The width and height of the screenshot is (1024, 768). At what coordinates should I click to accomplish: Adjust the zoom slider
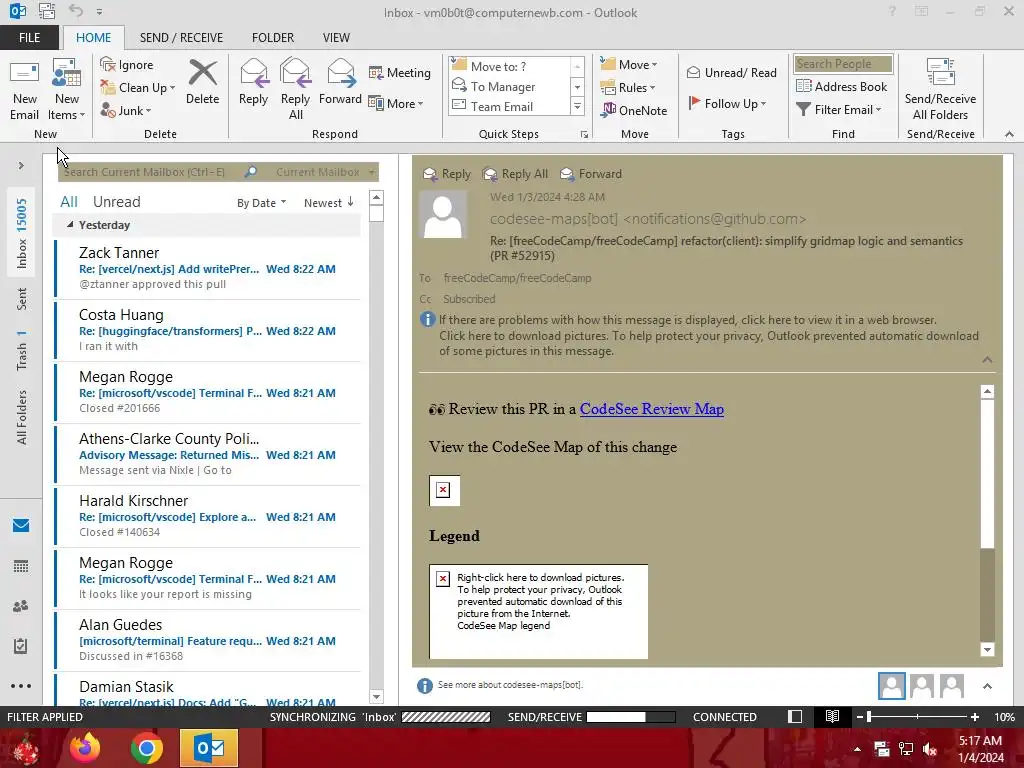(x=917, y=716)
